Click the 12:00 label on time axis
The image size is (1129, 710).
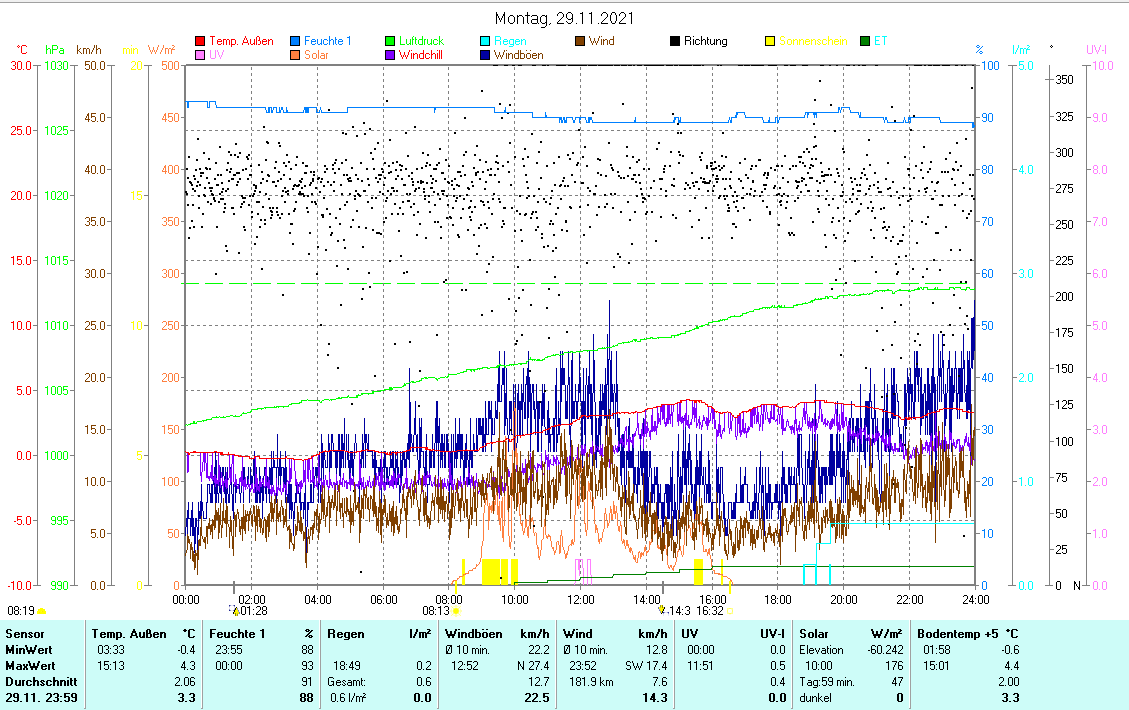580,599
